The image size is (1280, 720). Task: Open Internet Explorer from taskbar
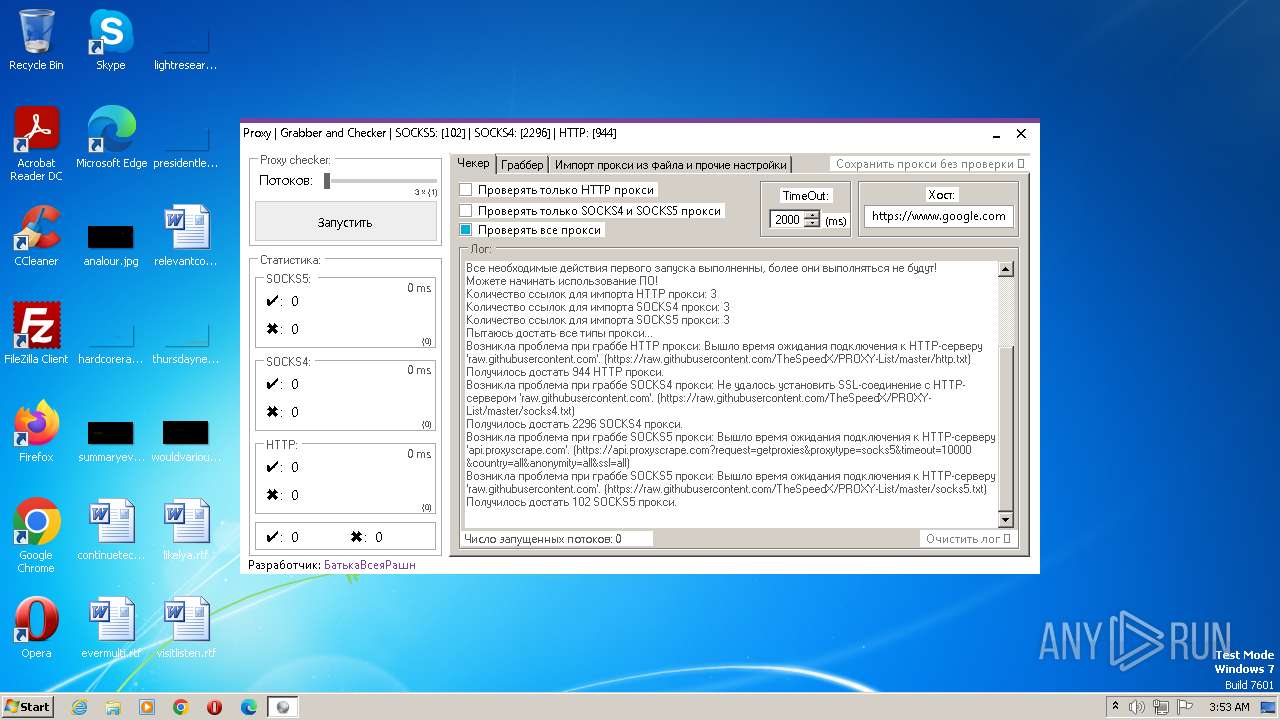point(79,707)
